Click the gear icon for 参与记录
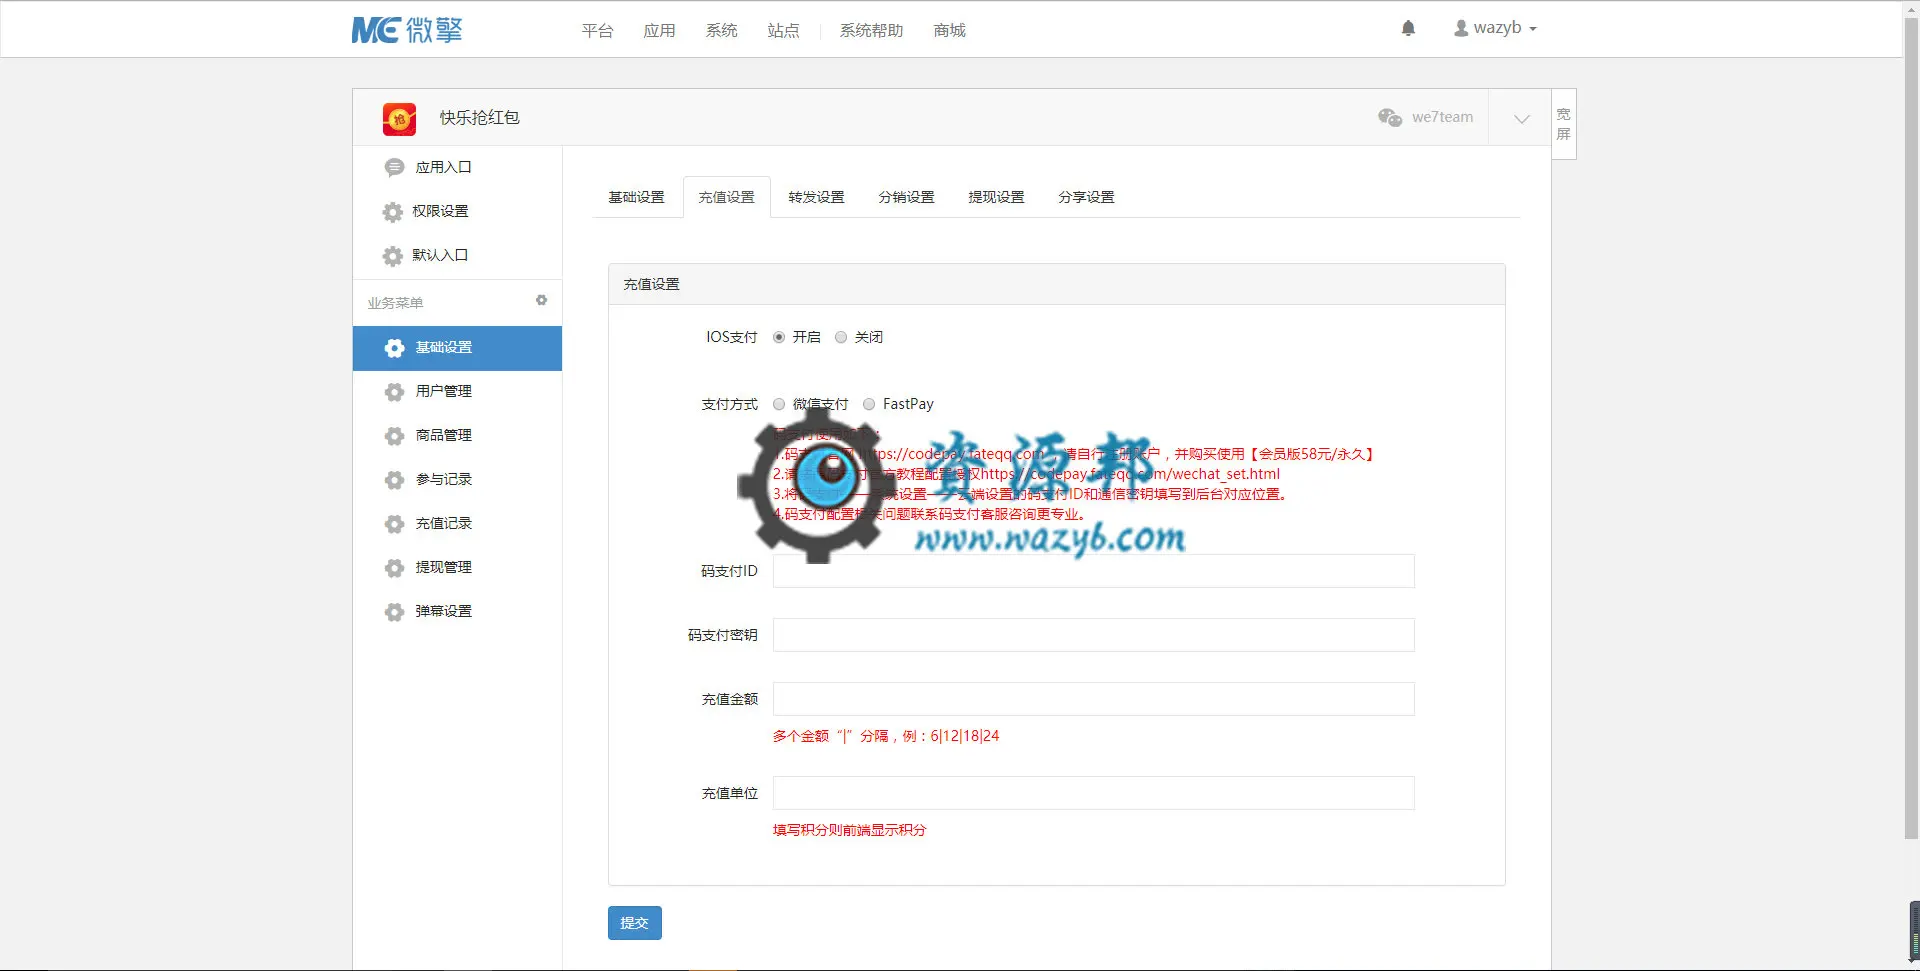The height and width of the screenshot is (971, 1920). pos(394,480)
